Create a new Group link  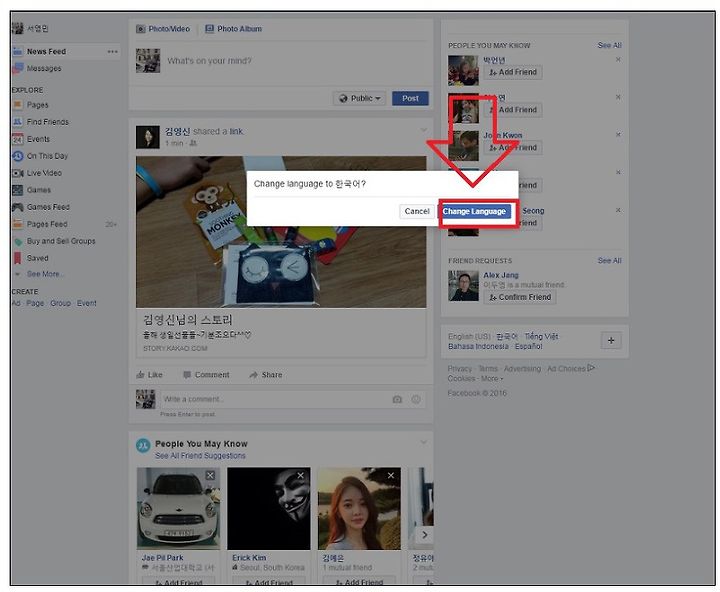pyautogui.click(x=61, y=303)
